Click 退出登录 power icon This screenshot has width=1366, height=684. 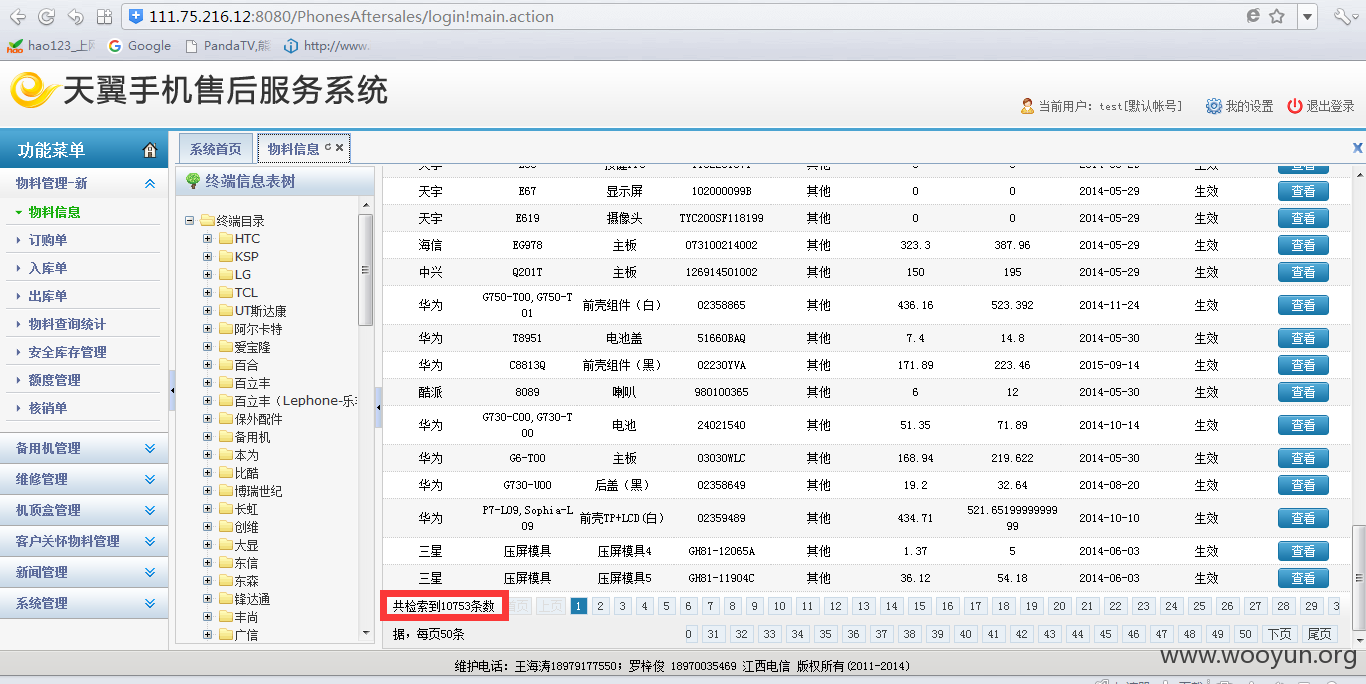pos(1295,106)
